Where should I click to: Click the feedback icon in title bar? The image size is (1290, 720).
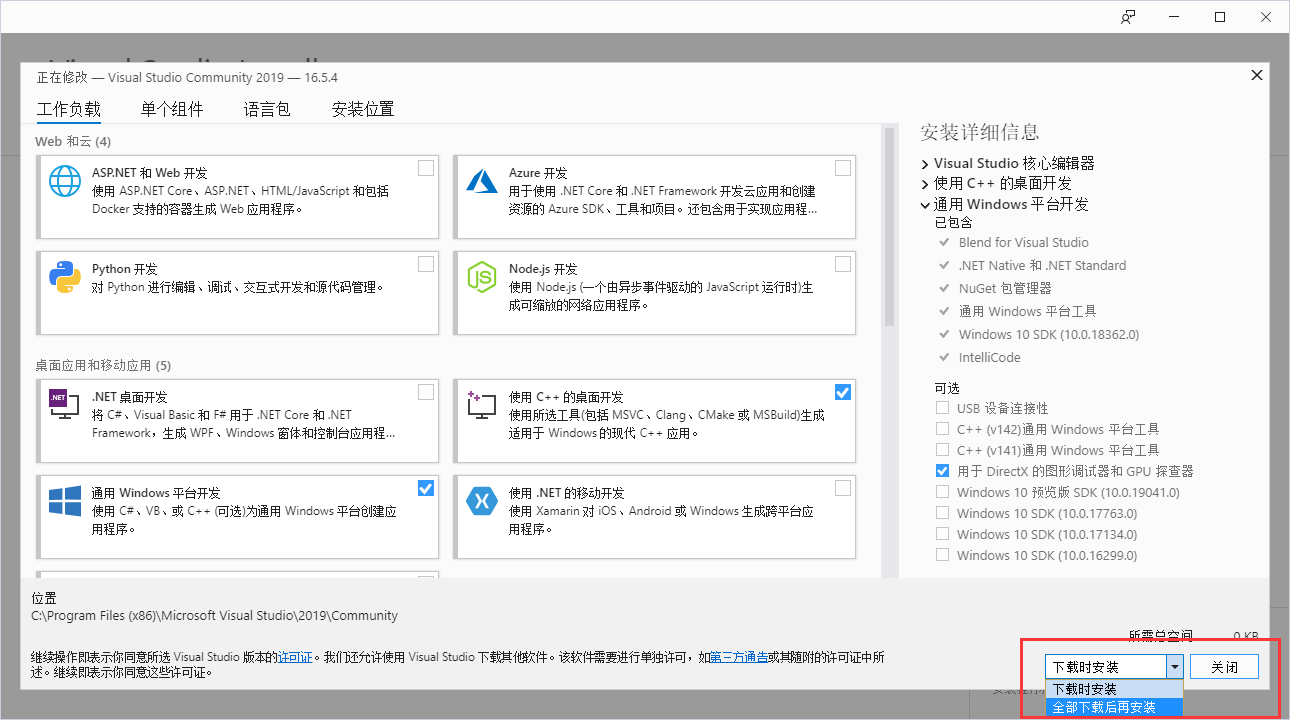[1128, 17]
